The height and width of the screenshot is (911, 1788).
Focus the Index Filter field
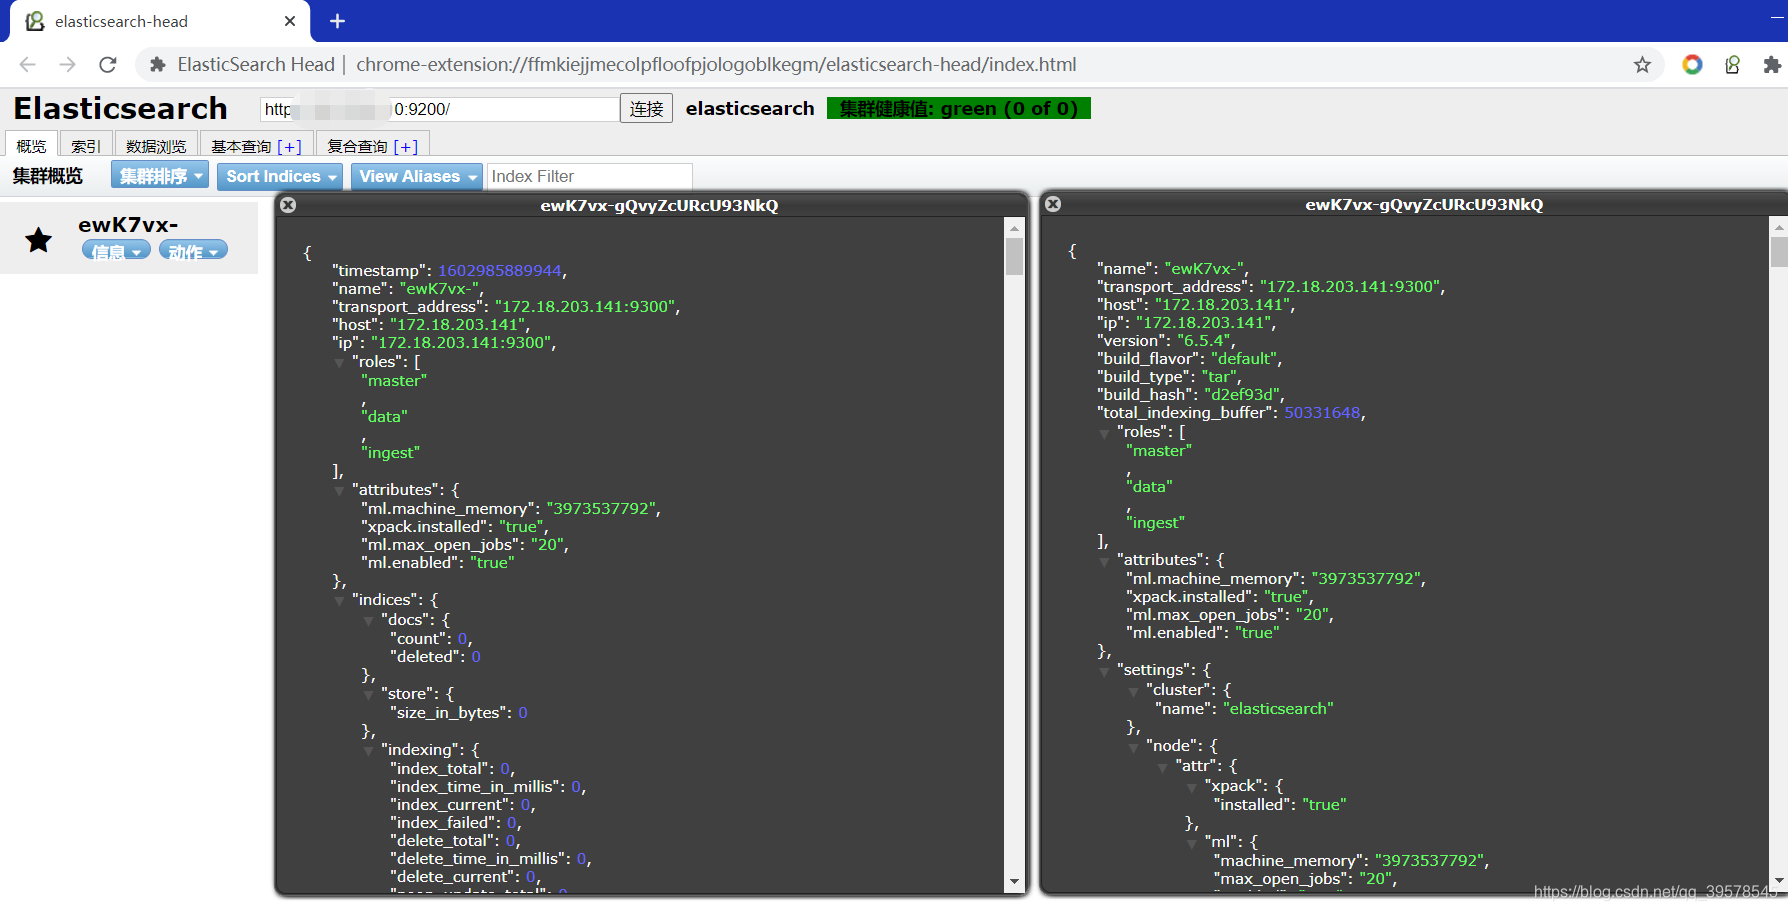[589, 176]
